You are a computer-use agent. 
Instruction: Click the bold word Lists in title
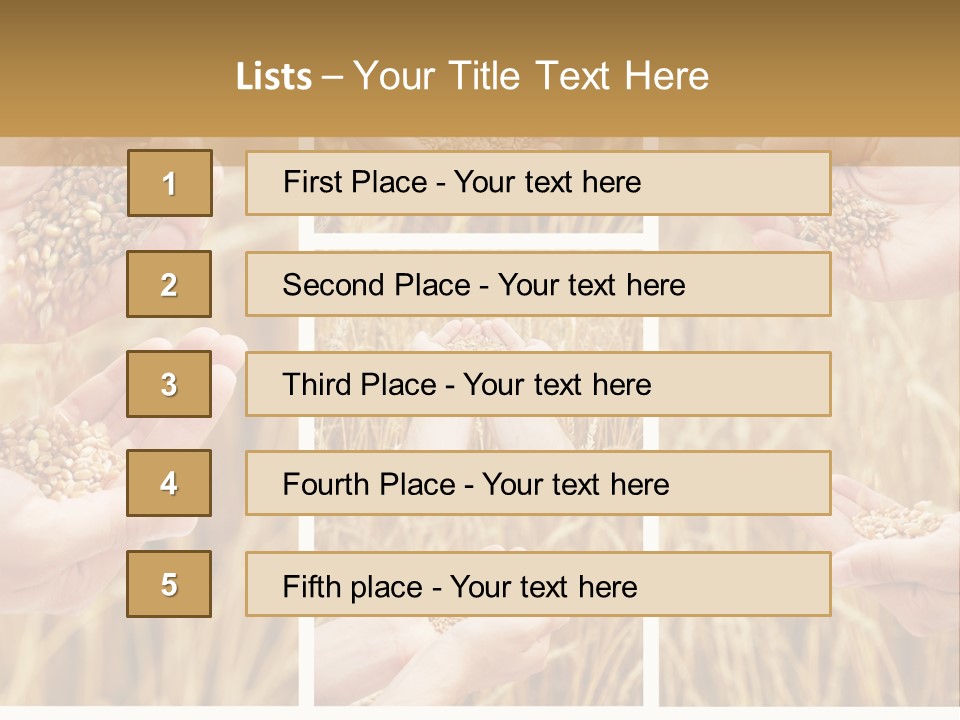pos(274,77)
